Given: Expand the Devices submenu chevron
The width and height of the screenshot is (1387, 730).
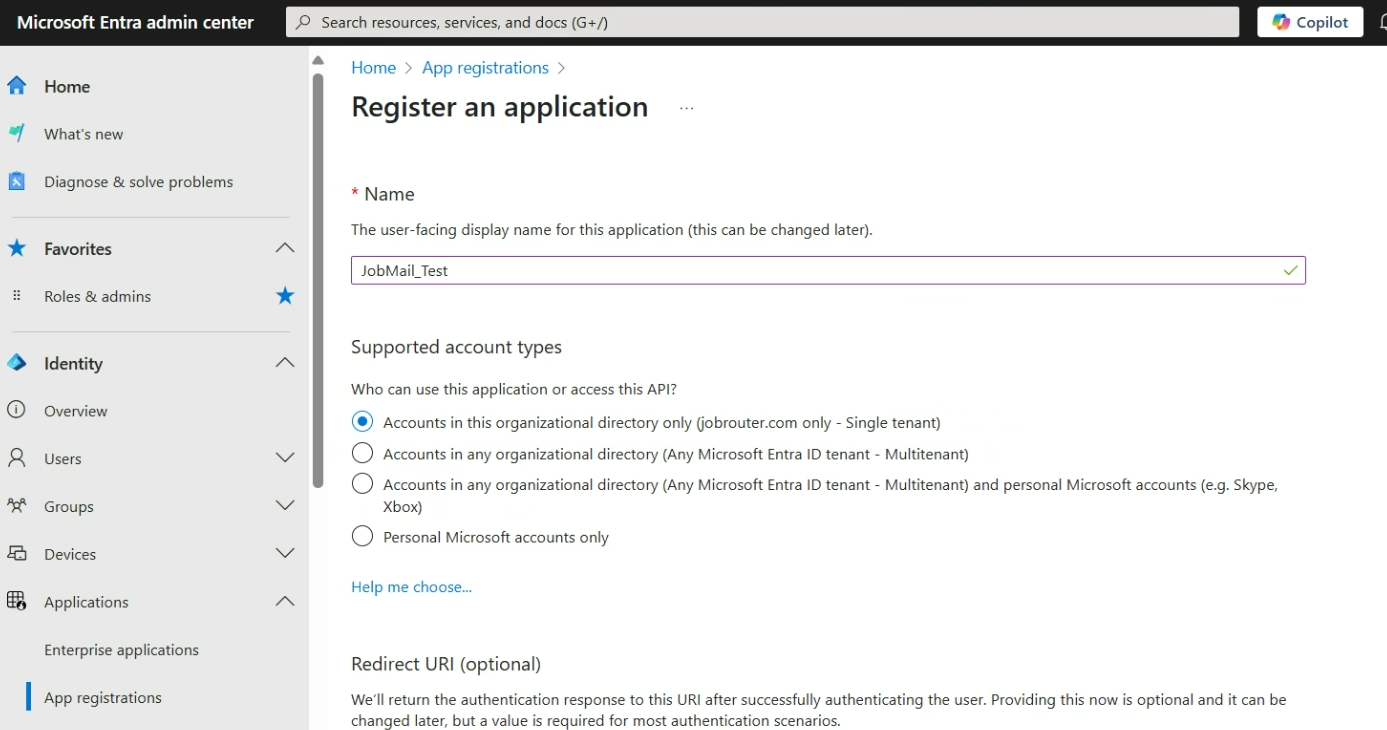Looking at the screenshot, I should click(x=285, y=553).
